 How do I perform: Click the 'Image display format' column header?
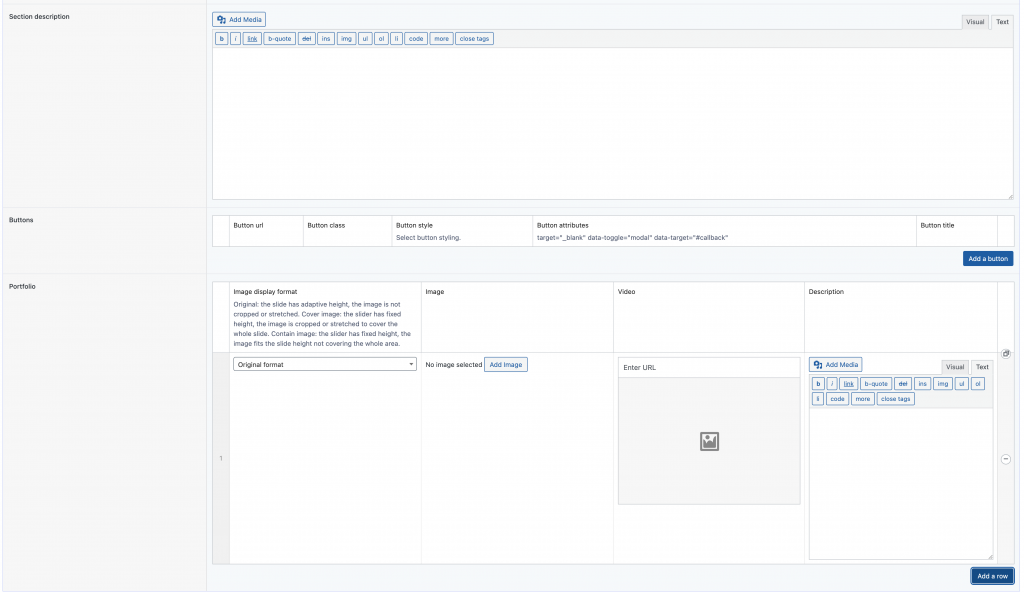pos(265,291)
